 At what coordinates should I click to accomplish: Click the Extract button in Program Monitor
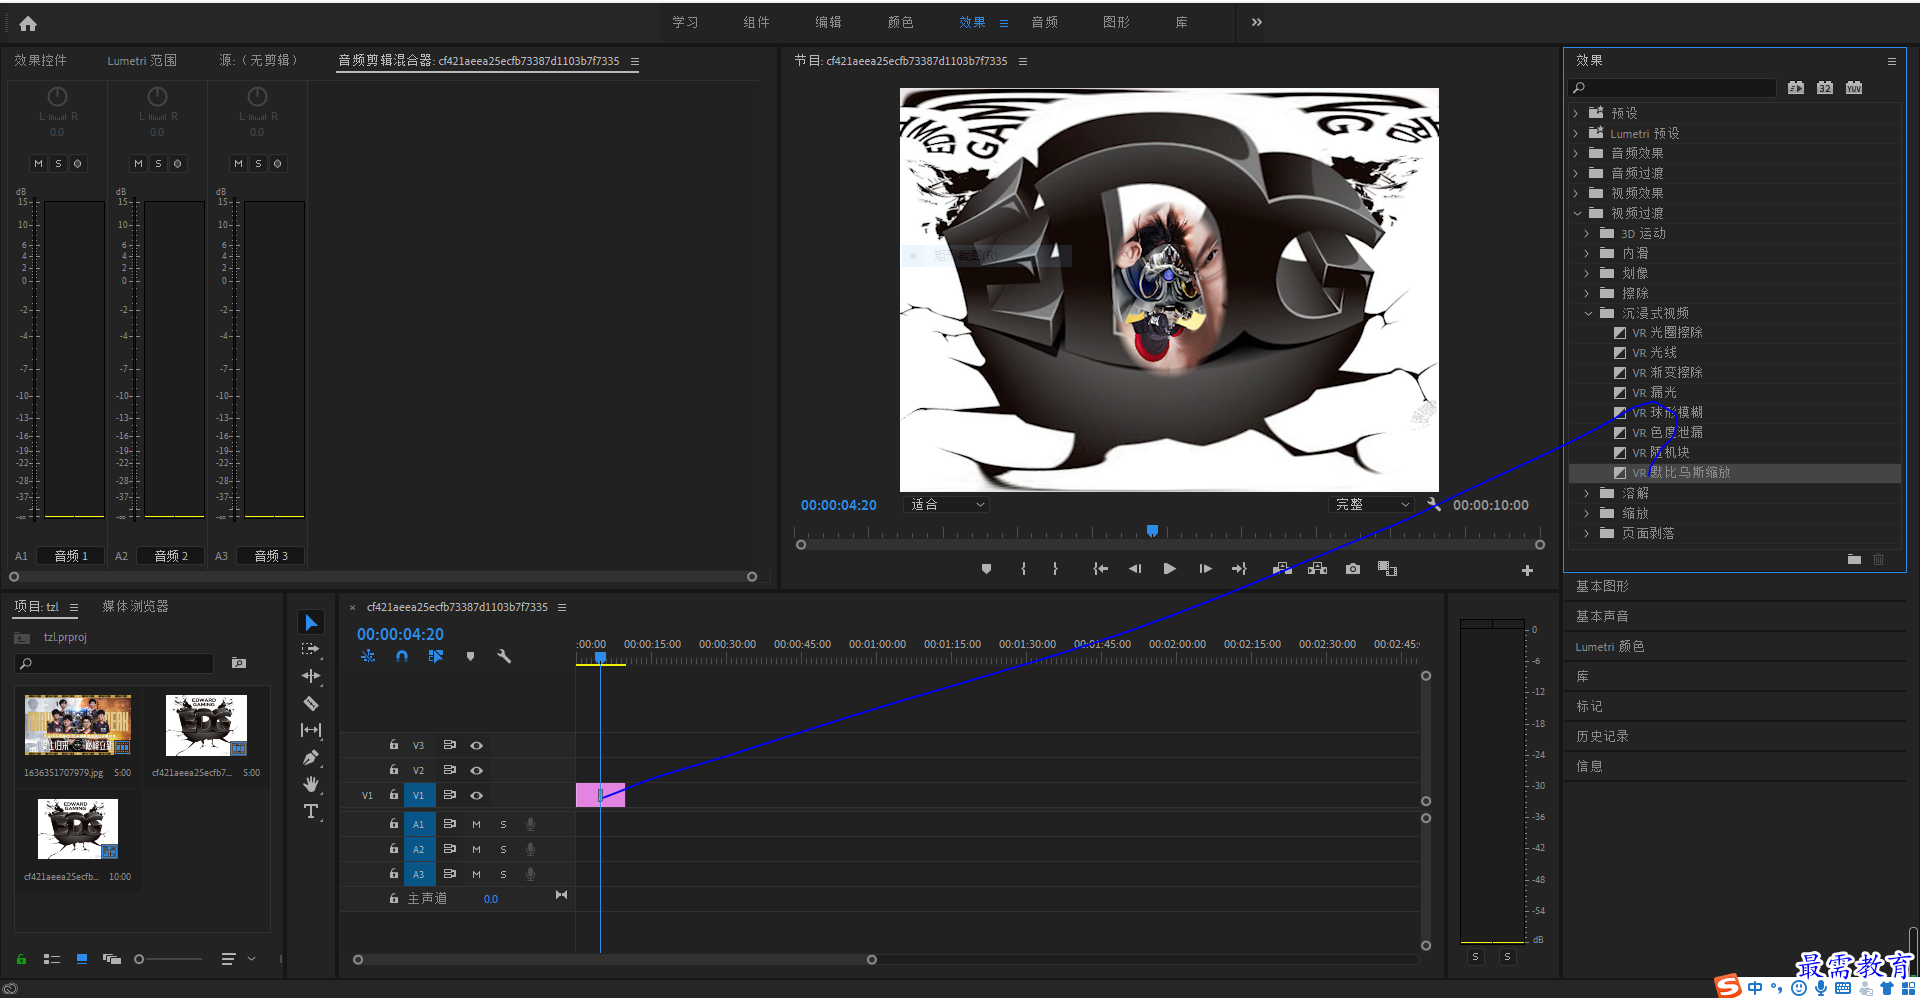(x=1318, y=569)
